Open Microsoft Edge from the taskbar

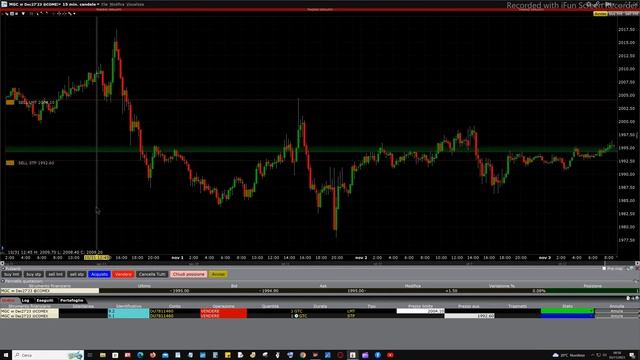click(x=140, y=355)
